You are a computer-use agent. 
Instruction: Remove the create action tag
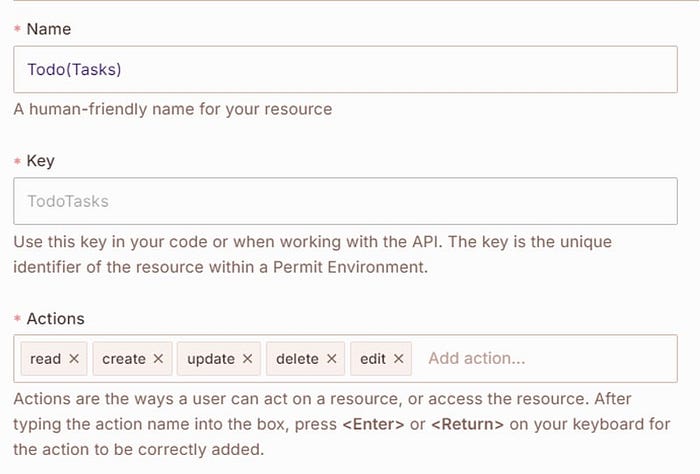[160, 358]
